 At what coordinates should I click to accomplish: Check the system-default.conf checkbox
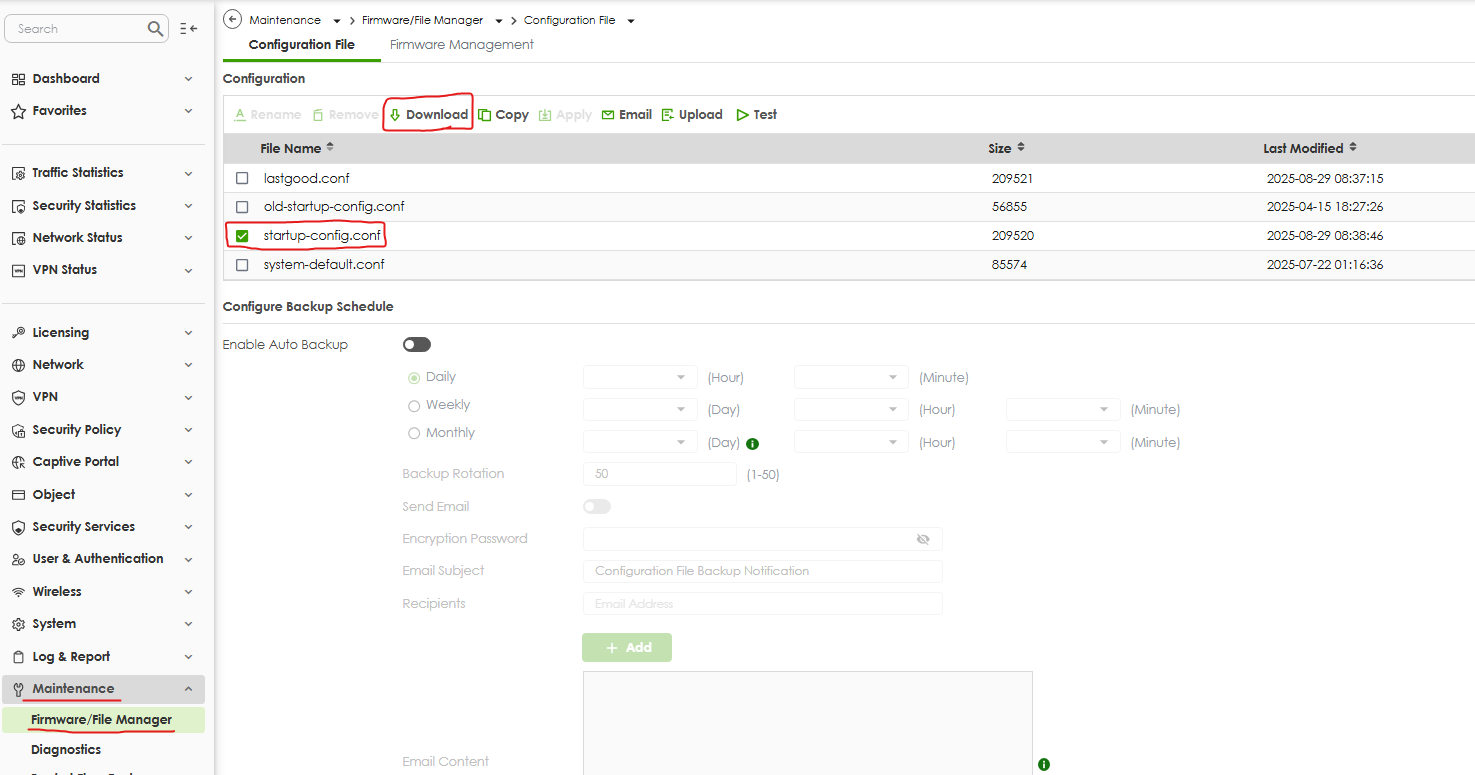242,265
